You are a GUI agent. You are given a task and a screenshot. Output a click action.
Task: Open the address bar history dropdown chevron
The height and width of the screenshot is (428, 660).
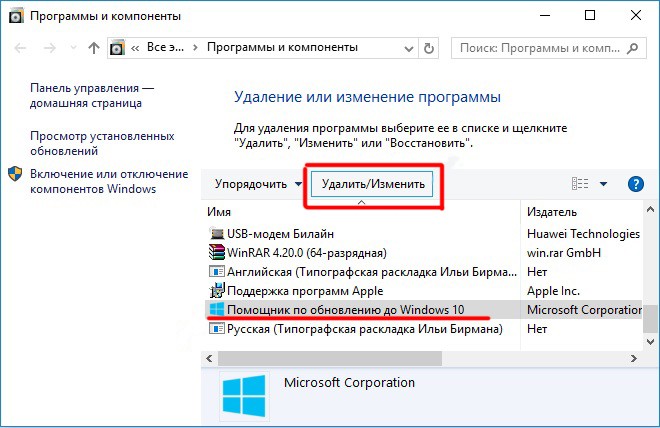click(408, 48)
